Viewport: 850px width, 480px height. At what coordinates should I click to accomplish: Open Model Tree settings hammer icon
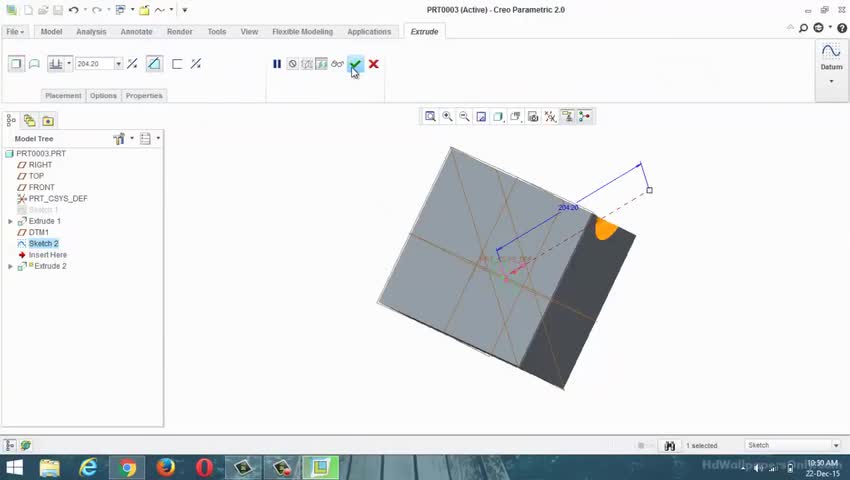coord(119,139)
